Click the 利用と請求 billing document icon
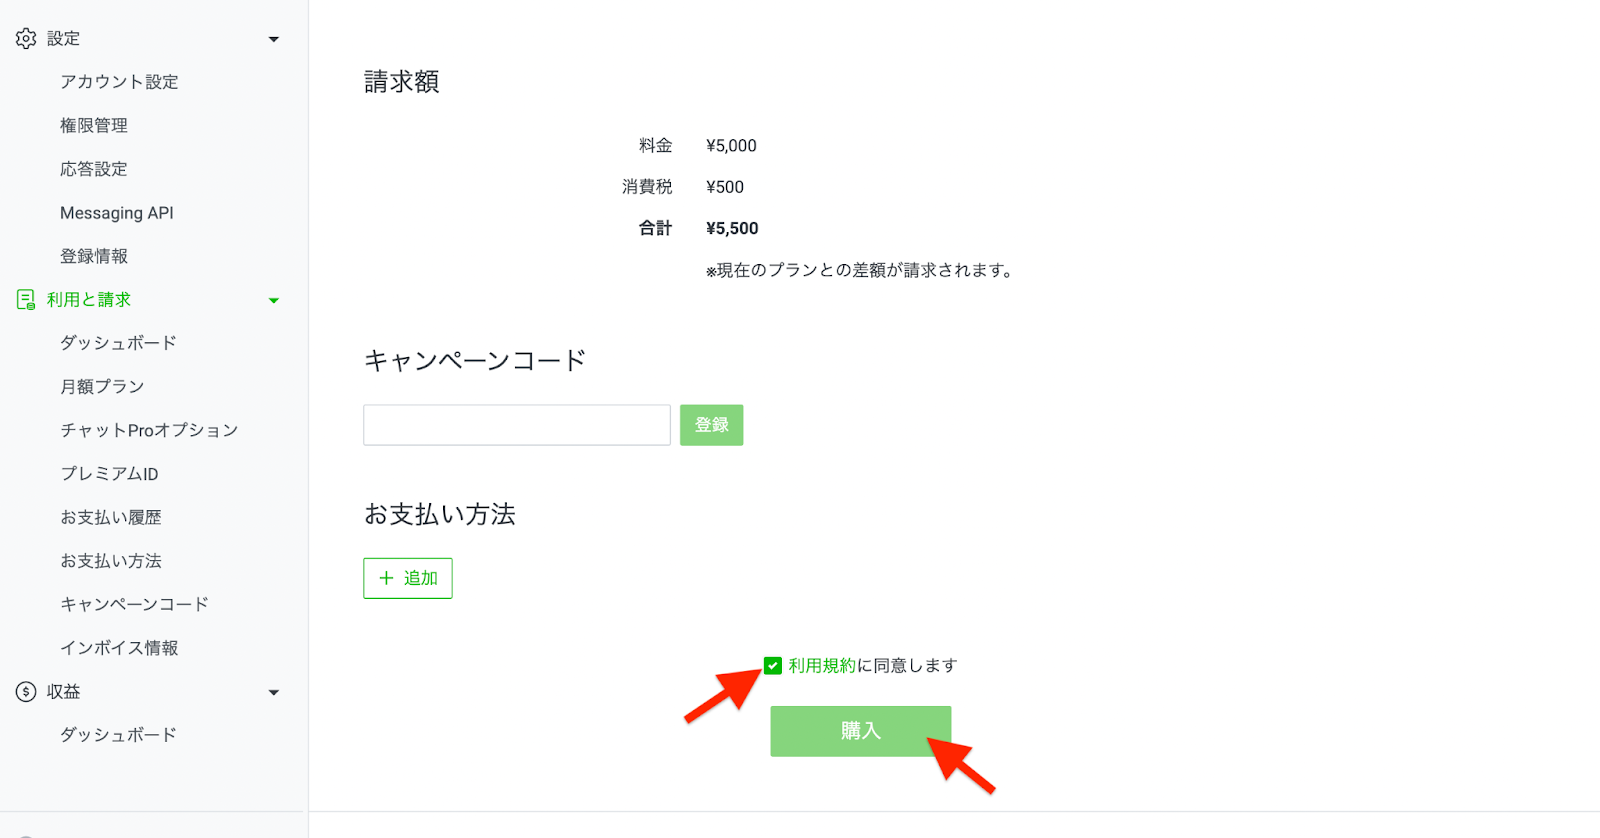The height and width of the screenshot is (838, 1600). point(26,300)
